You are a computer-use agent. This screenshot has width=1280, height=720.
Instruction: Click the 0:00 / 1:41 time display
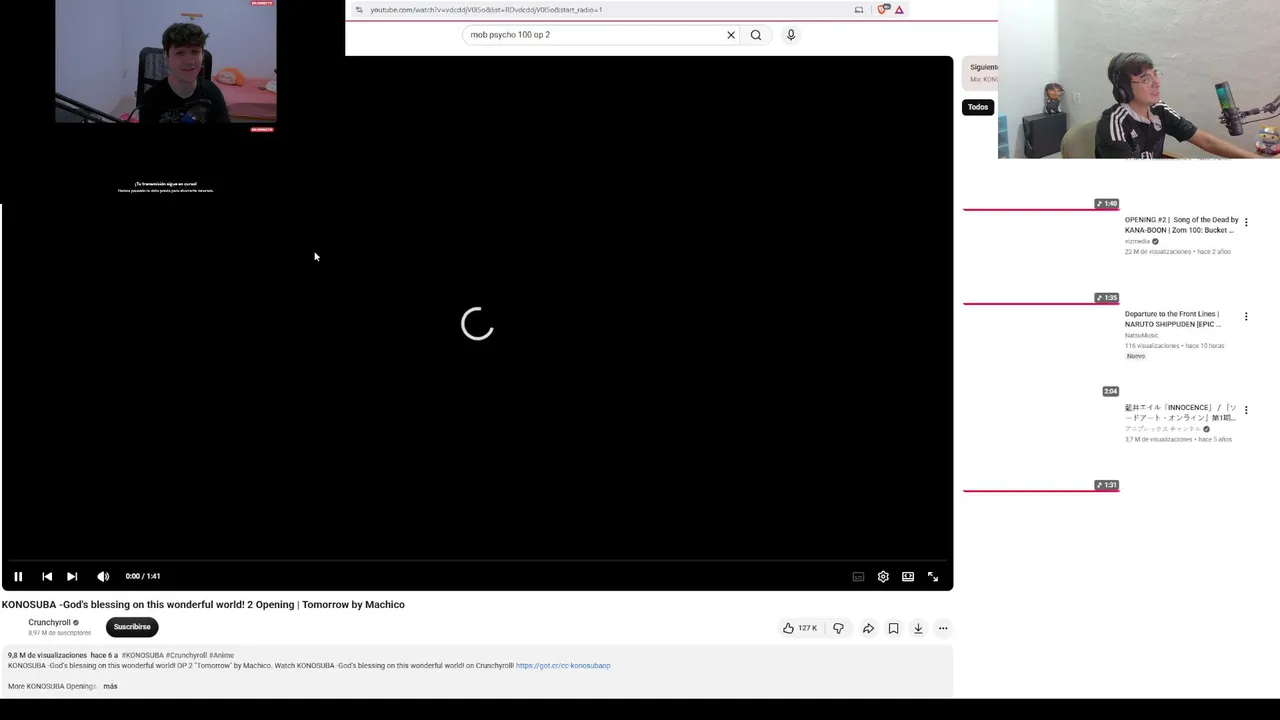(143, 576)
